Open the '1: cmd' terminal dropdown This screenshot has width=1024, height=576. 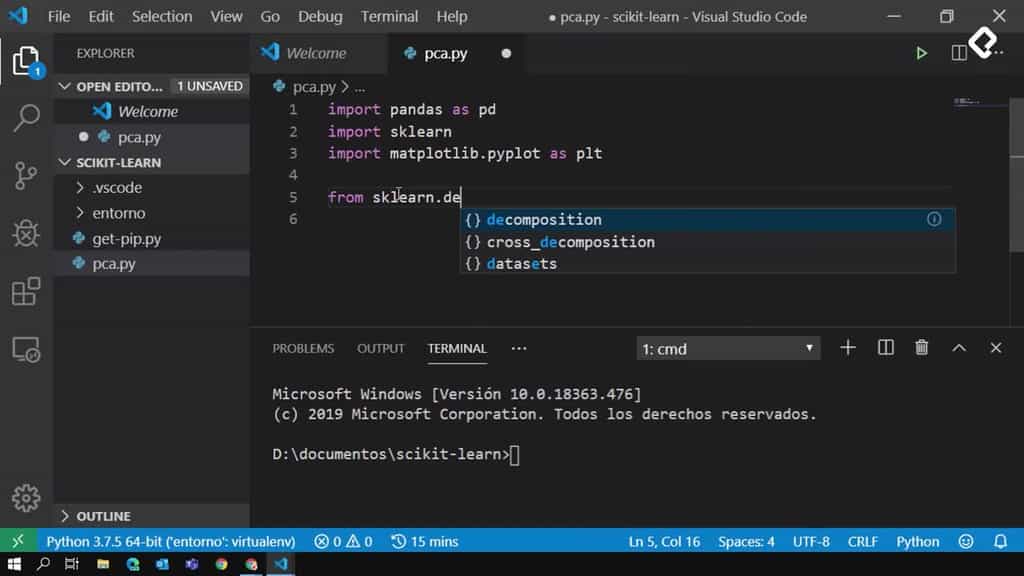tap(727, 347)
